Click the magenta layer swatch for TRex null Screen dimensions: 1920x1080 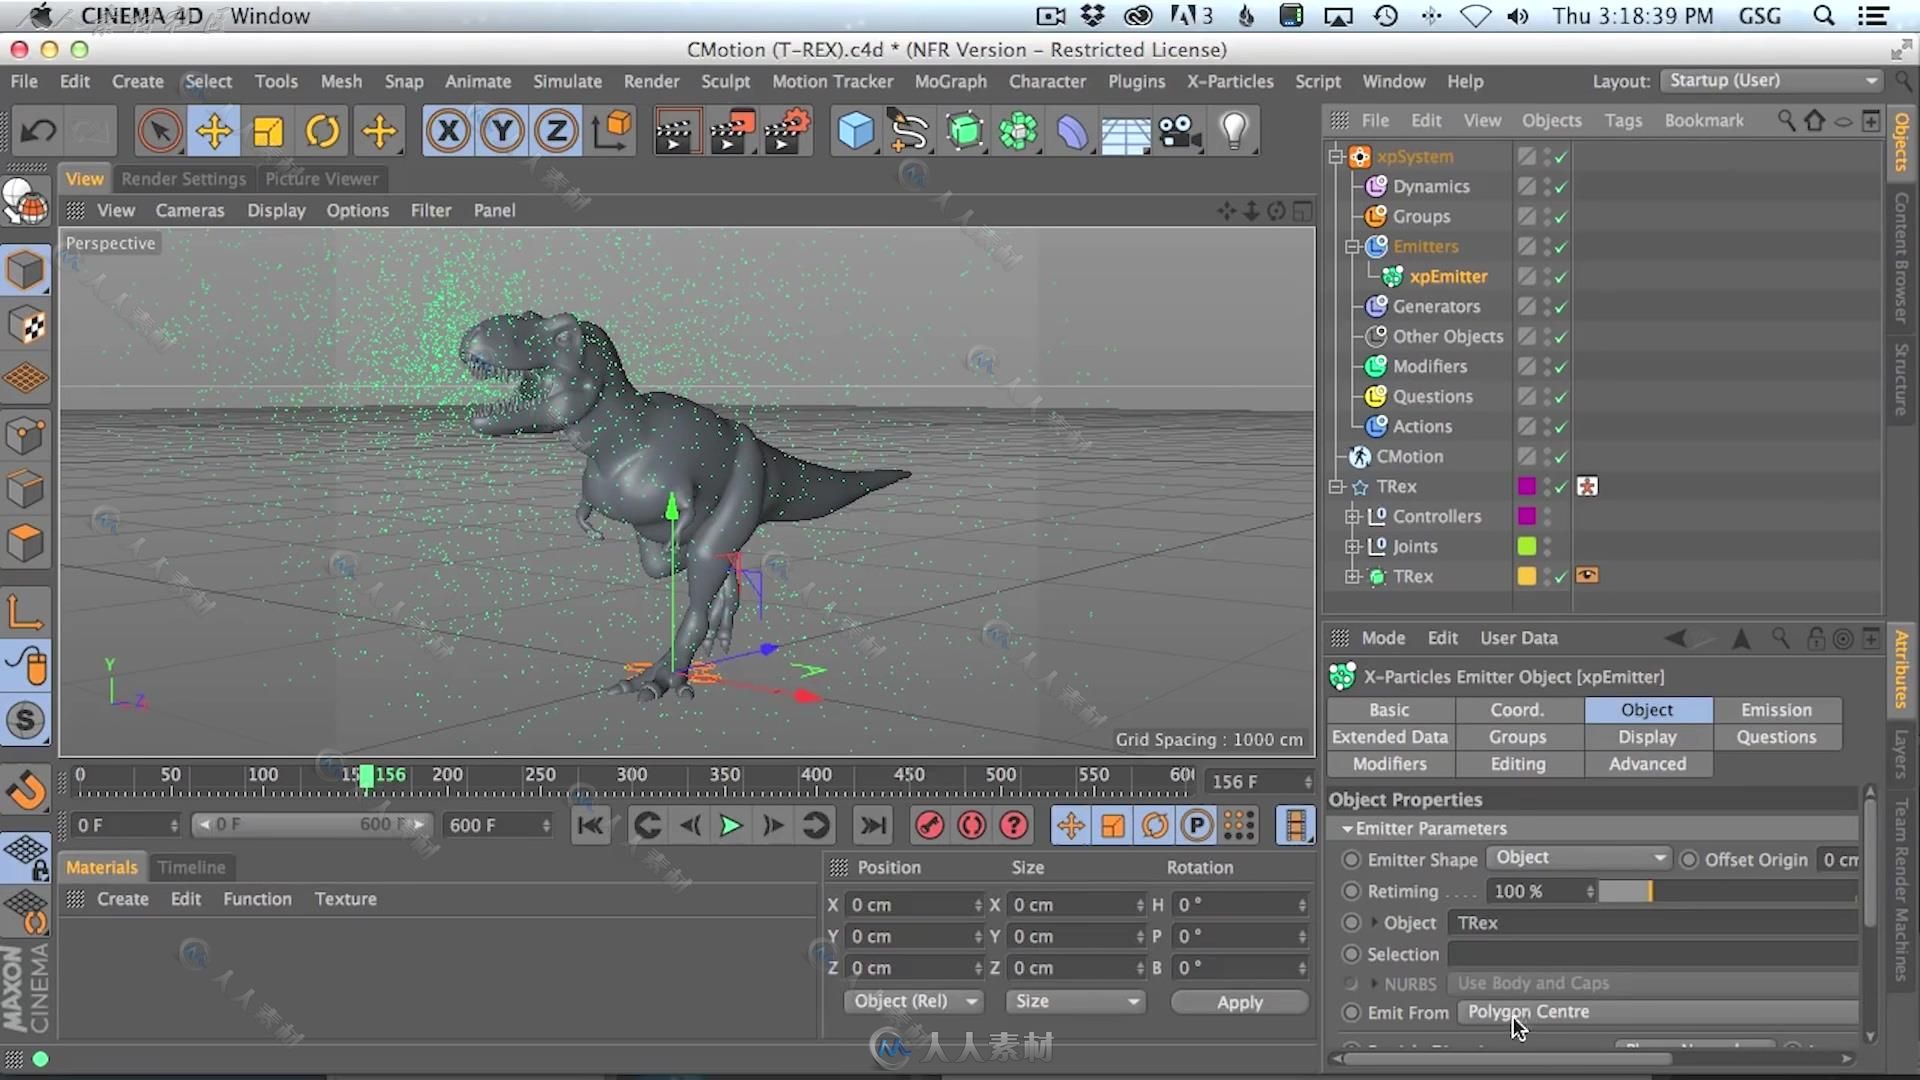tap(1526, 486)
